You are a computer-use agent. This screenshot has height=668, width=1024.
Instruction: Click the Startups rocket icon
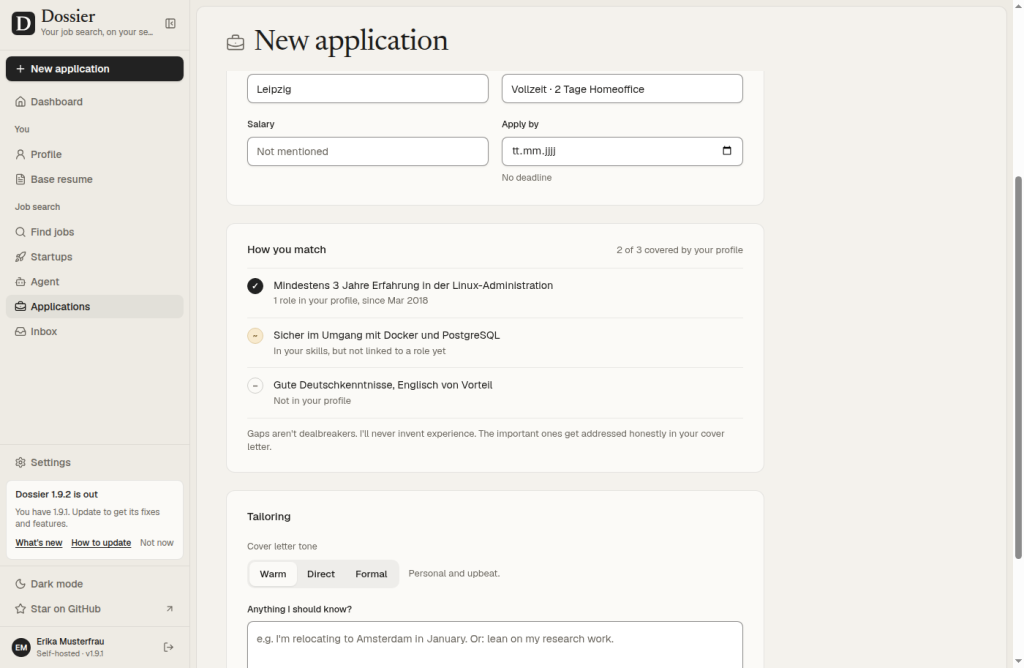click(20, 257)
